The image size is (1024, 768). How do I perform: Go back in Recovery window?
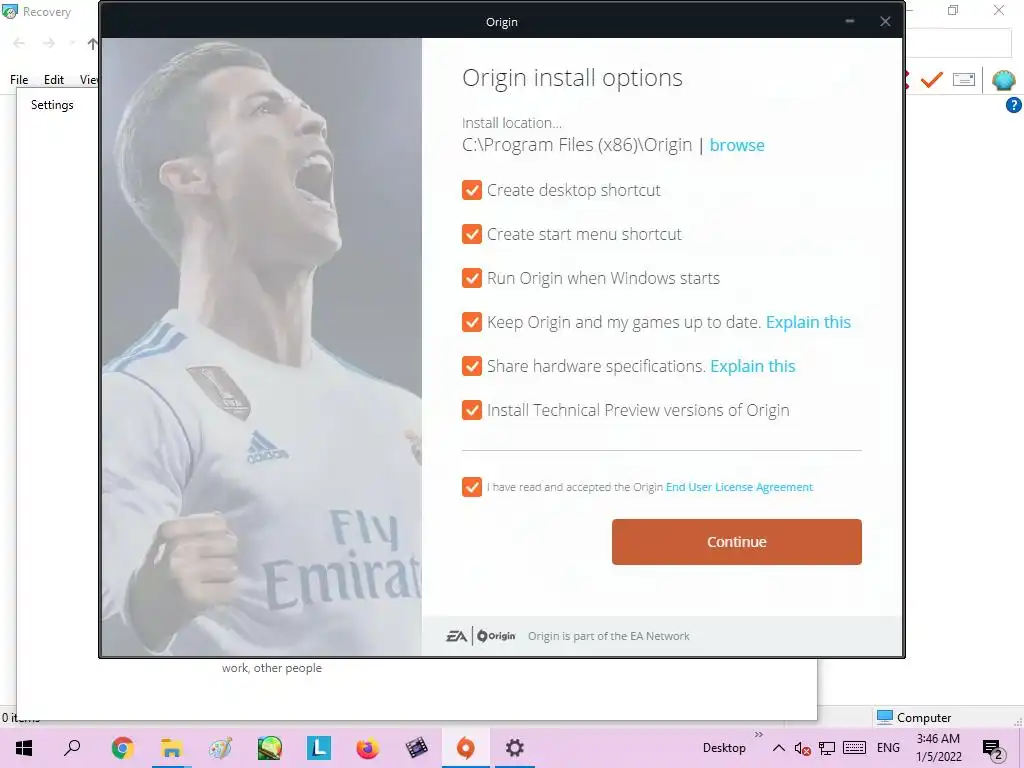(x=19, y=44)
